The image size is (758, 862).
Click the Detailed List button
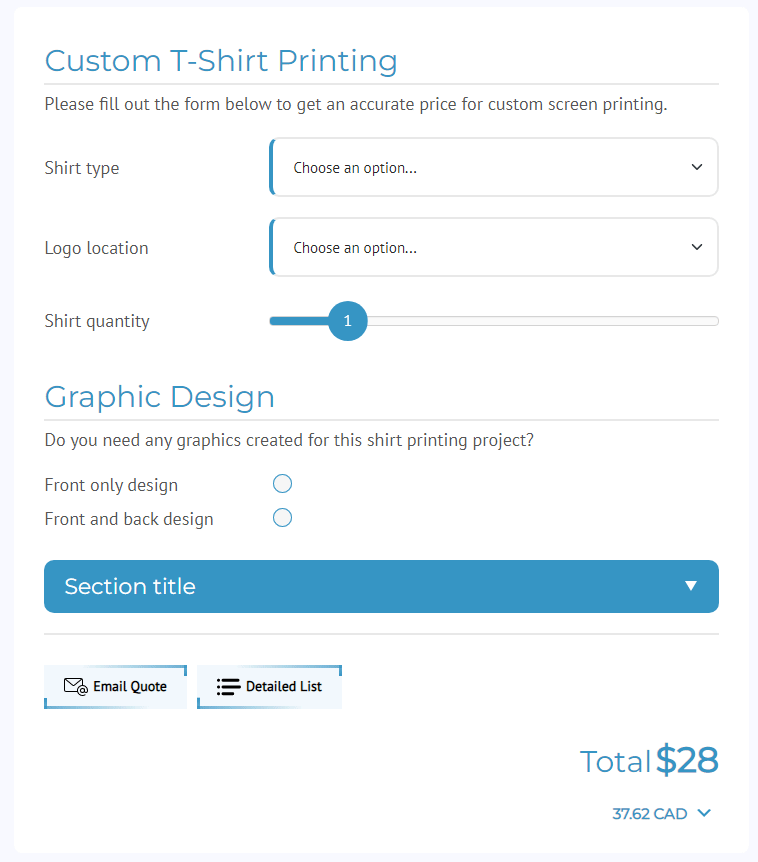[x=269, y=687]
